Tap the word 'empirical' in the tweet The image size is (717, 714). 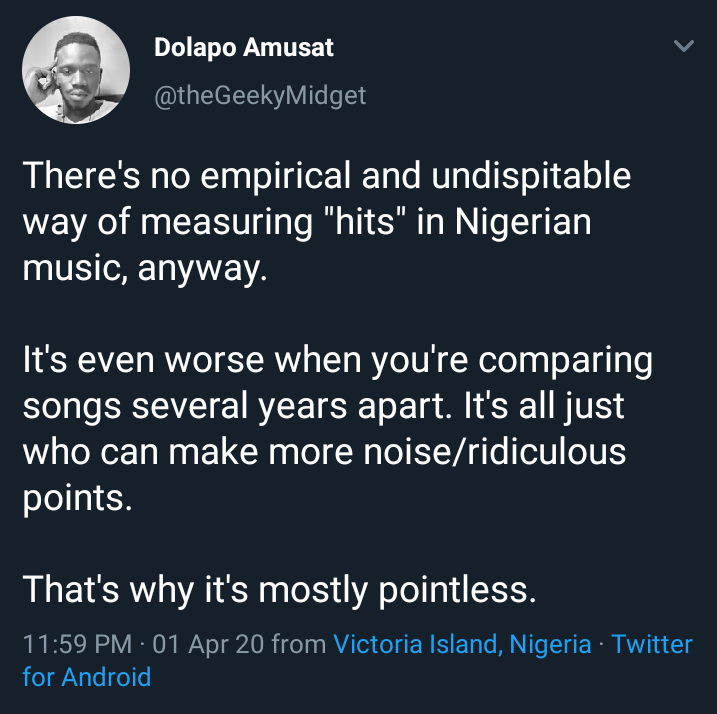tap(275, 177)
